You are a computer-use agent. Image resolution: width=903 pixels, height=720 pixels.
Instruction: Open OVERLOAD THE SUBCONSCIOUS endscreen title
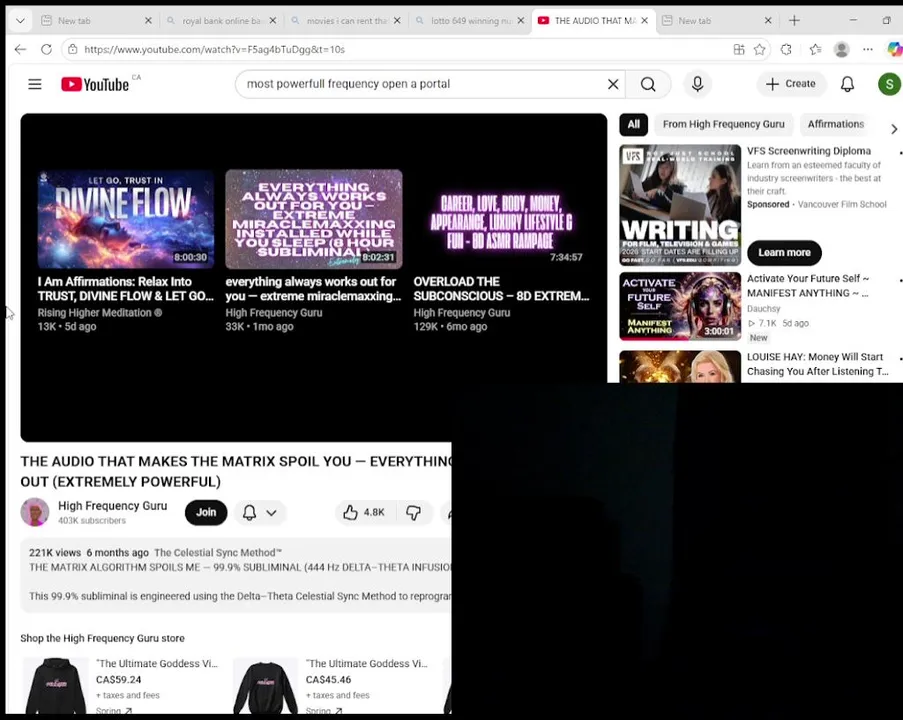point(501,289)
